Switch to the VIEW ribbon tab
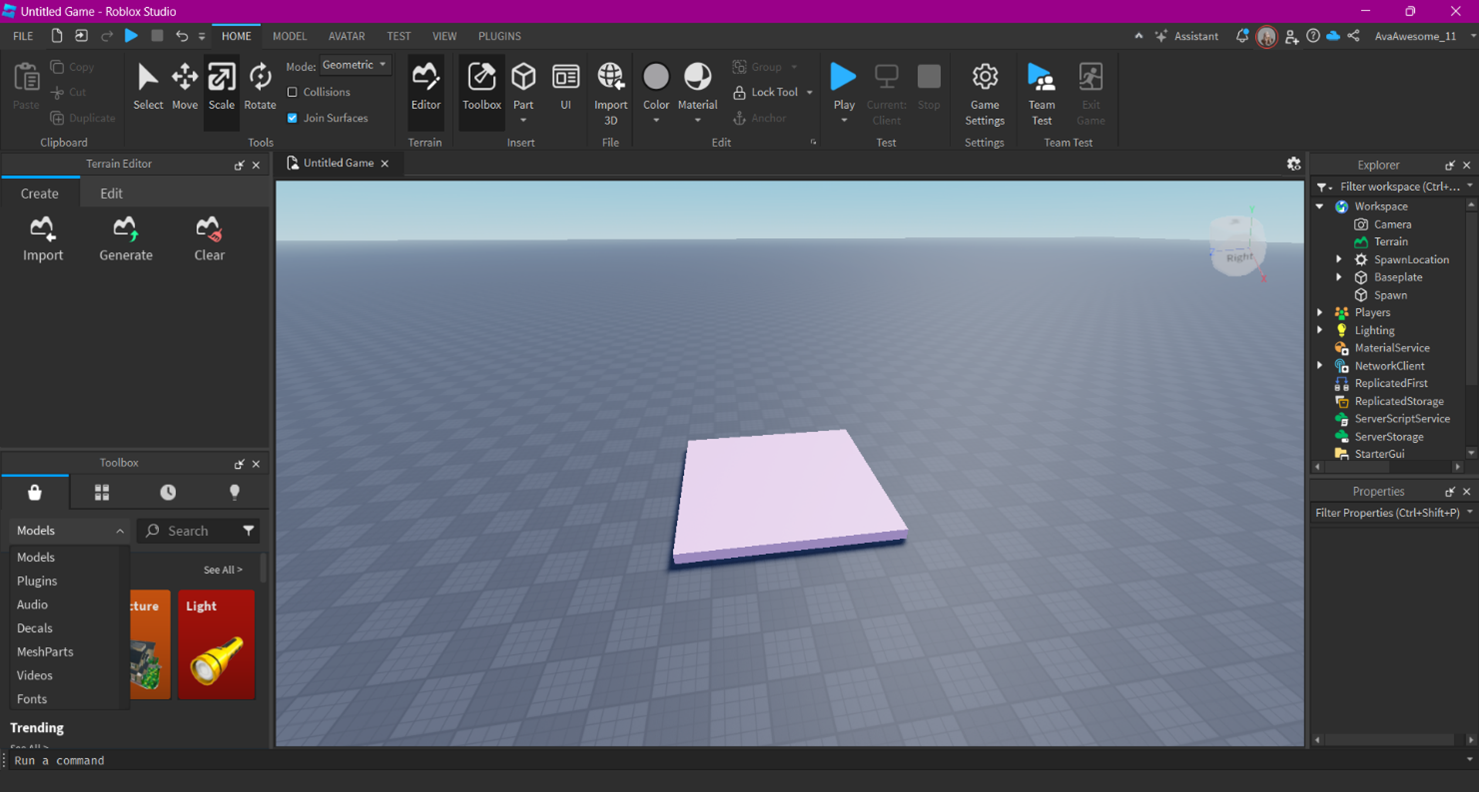1479x792 pixels. (x=444, y=36)
